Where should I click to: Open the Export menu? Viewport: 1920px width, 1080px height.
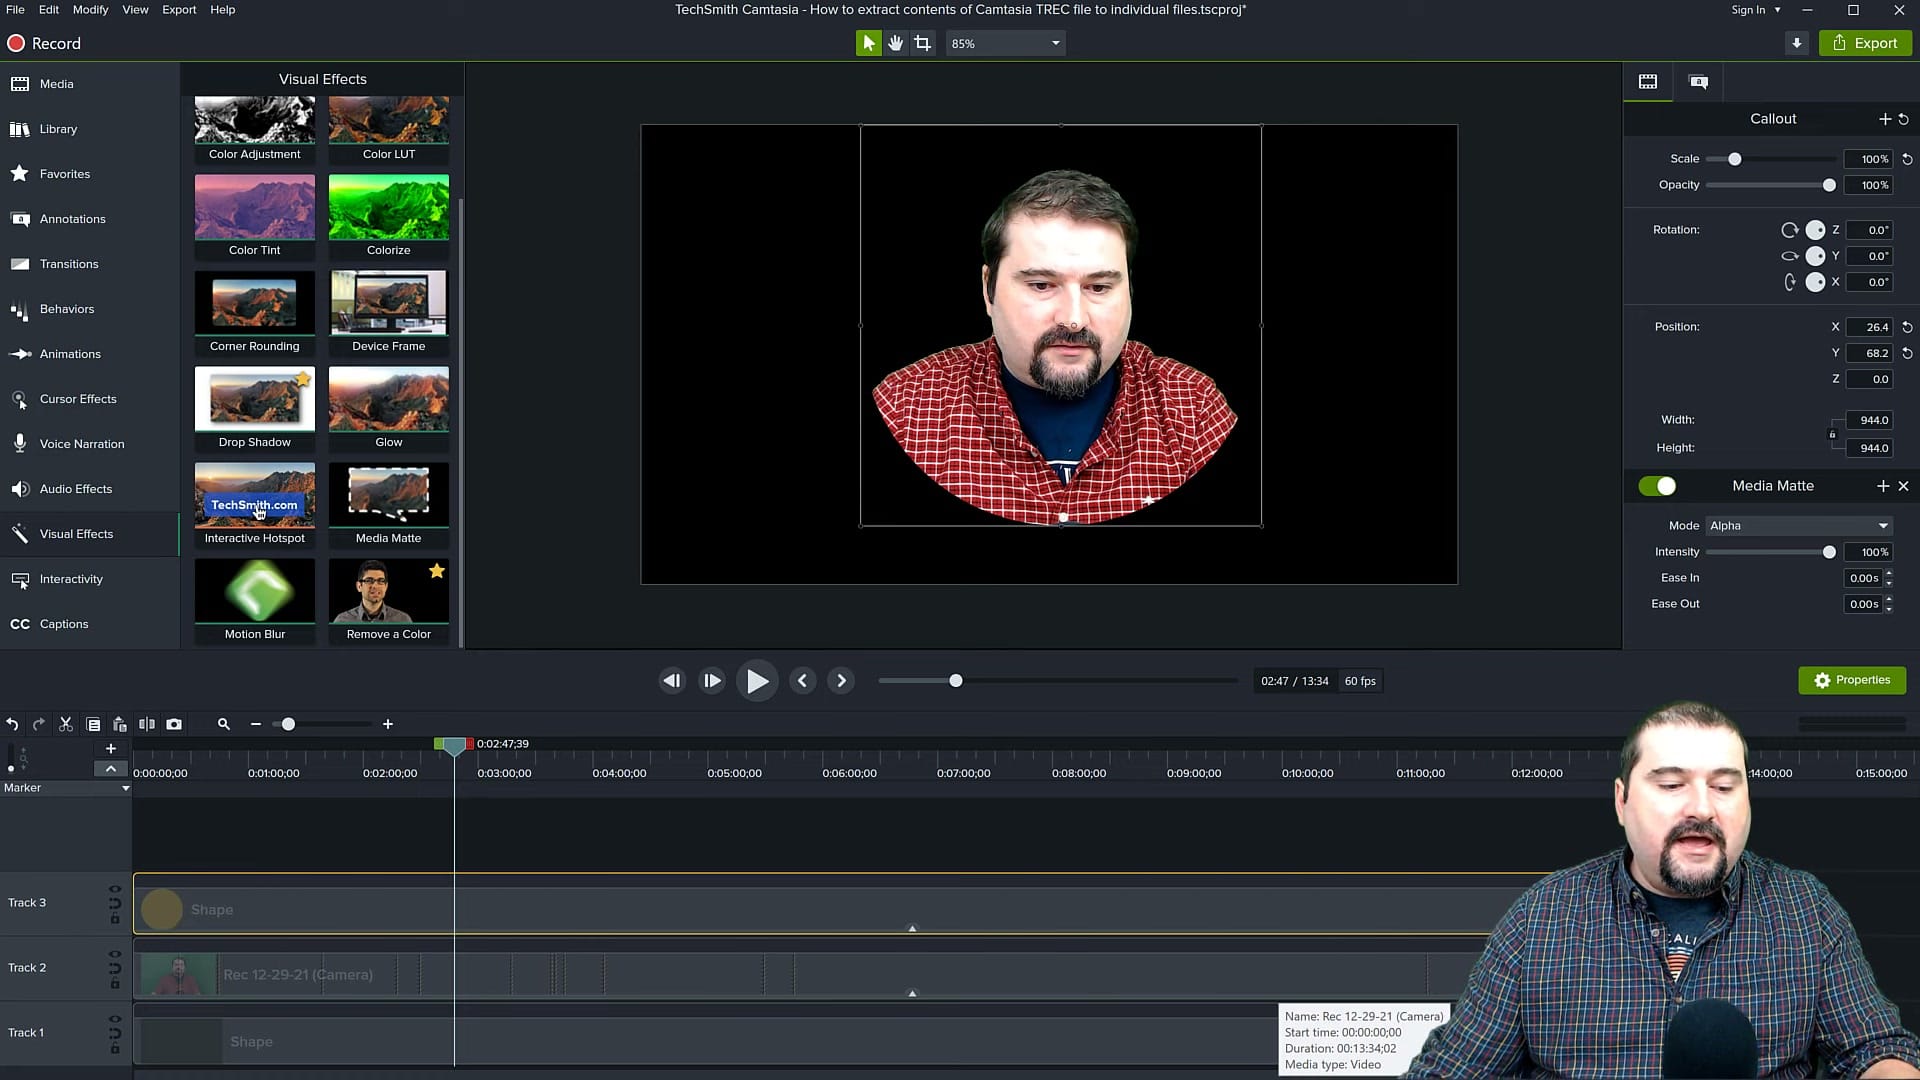pos(178,9)
